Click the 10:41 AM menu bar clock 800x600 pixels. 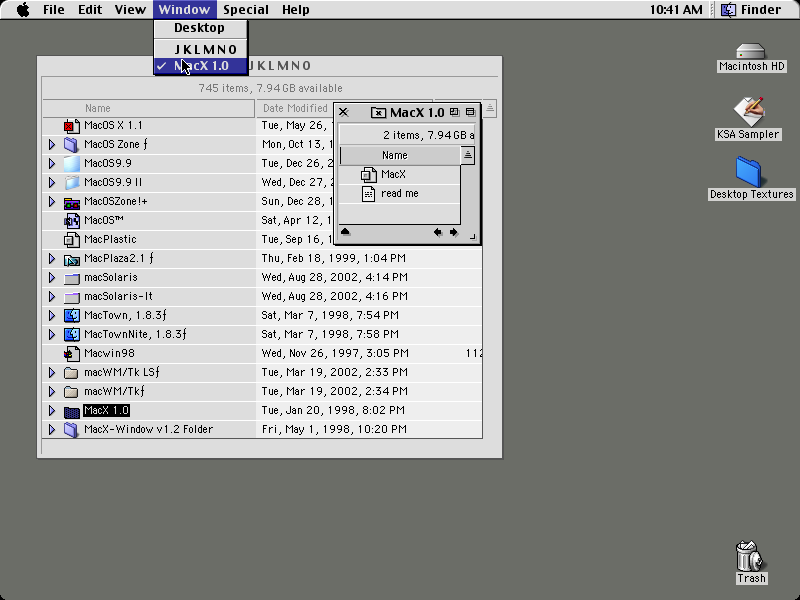(x=676, y=10)
